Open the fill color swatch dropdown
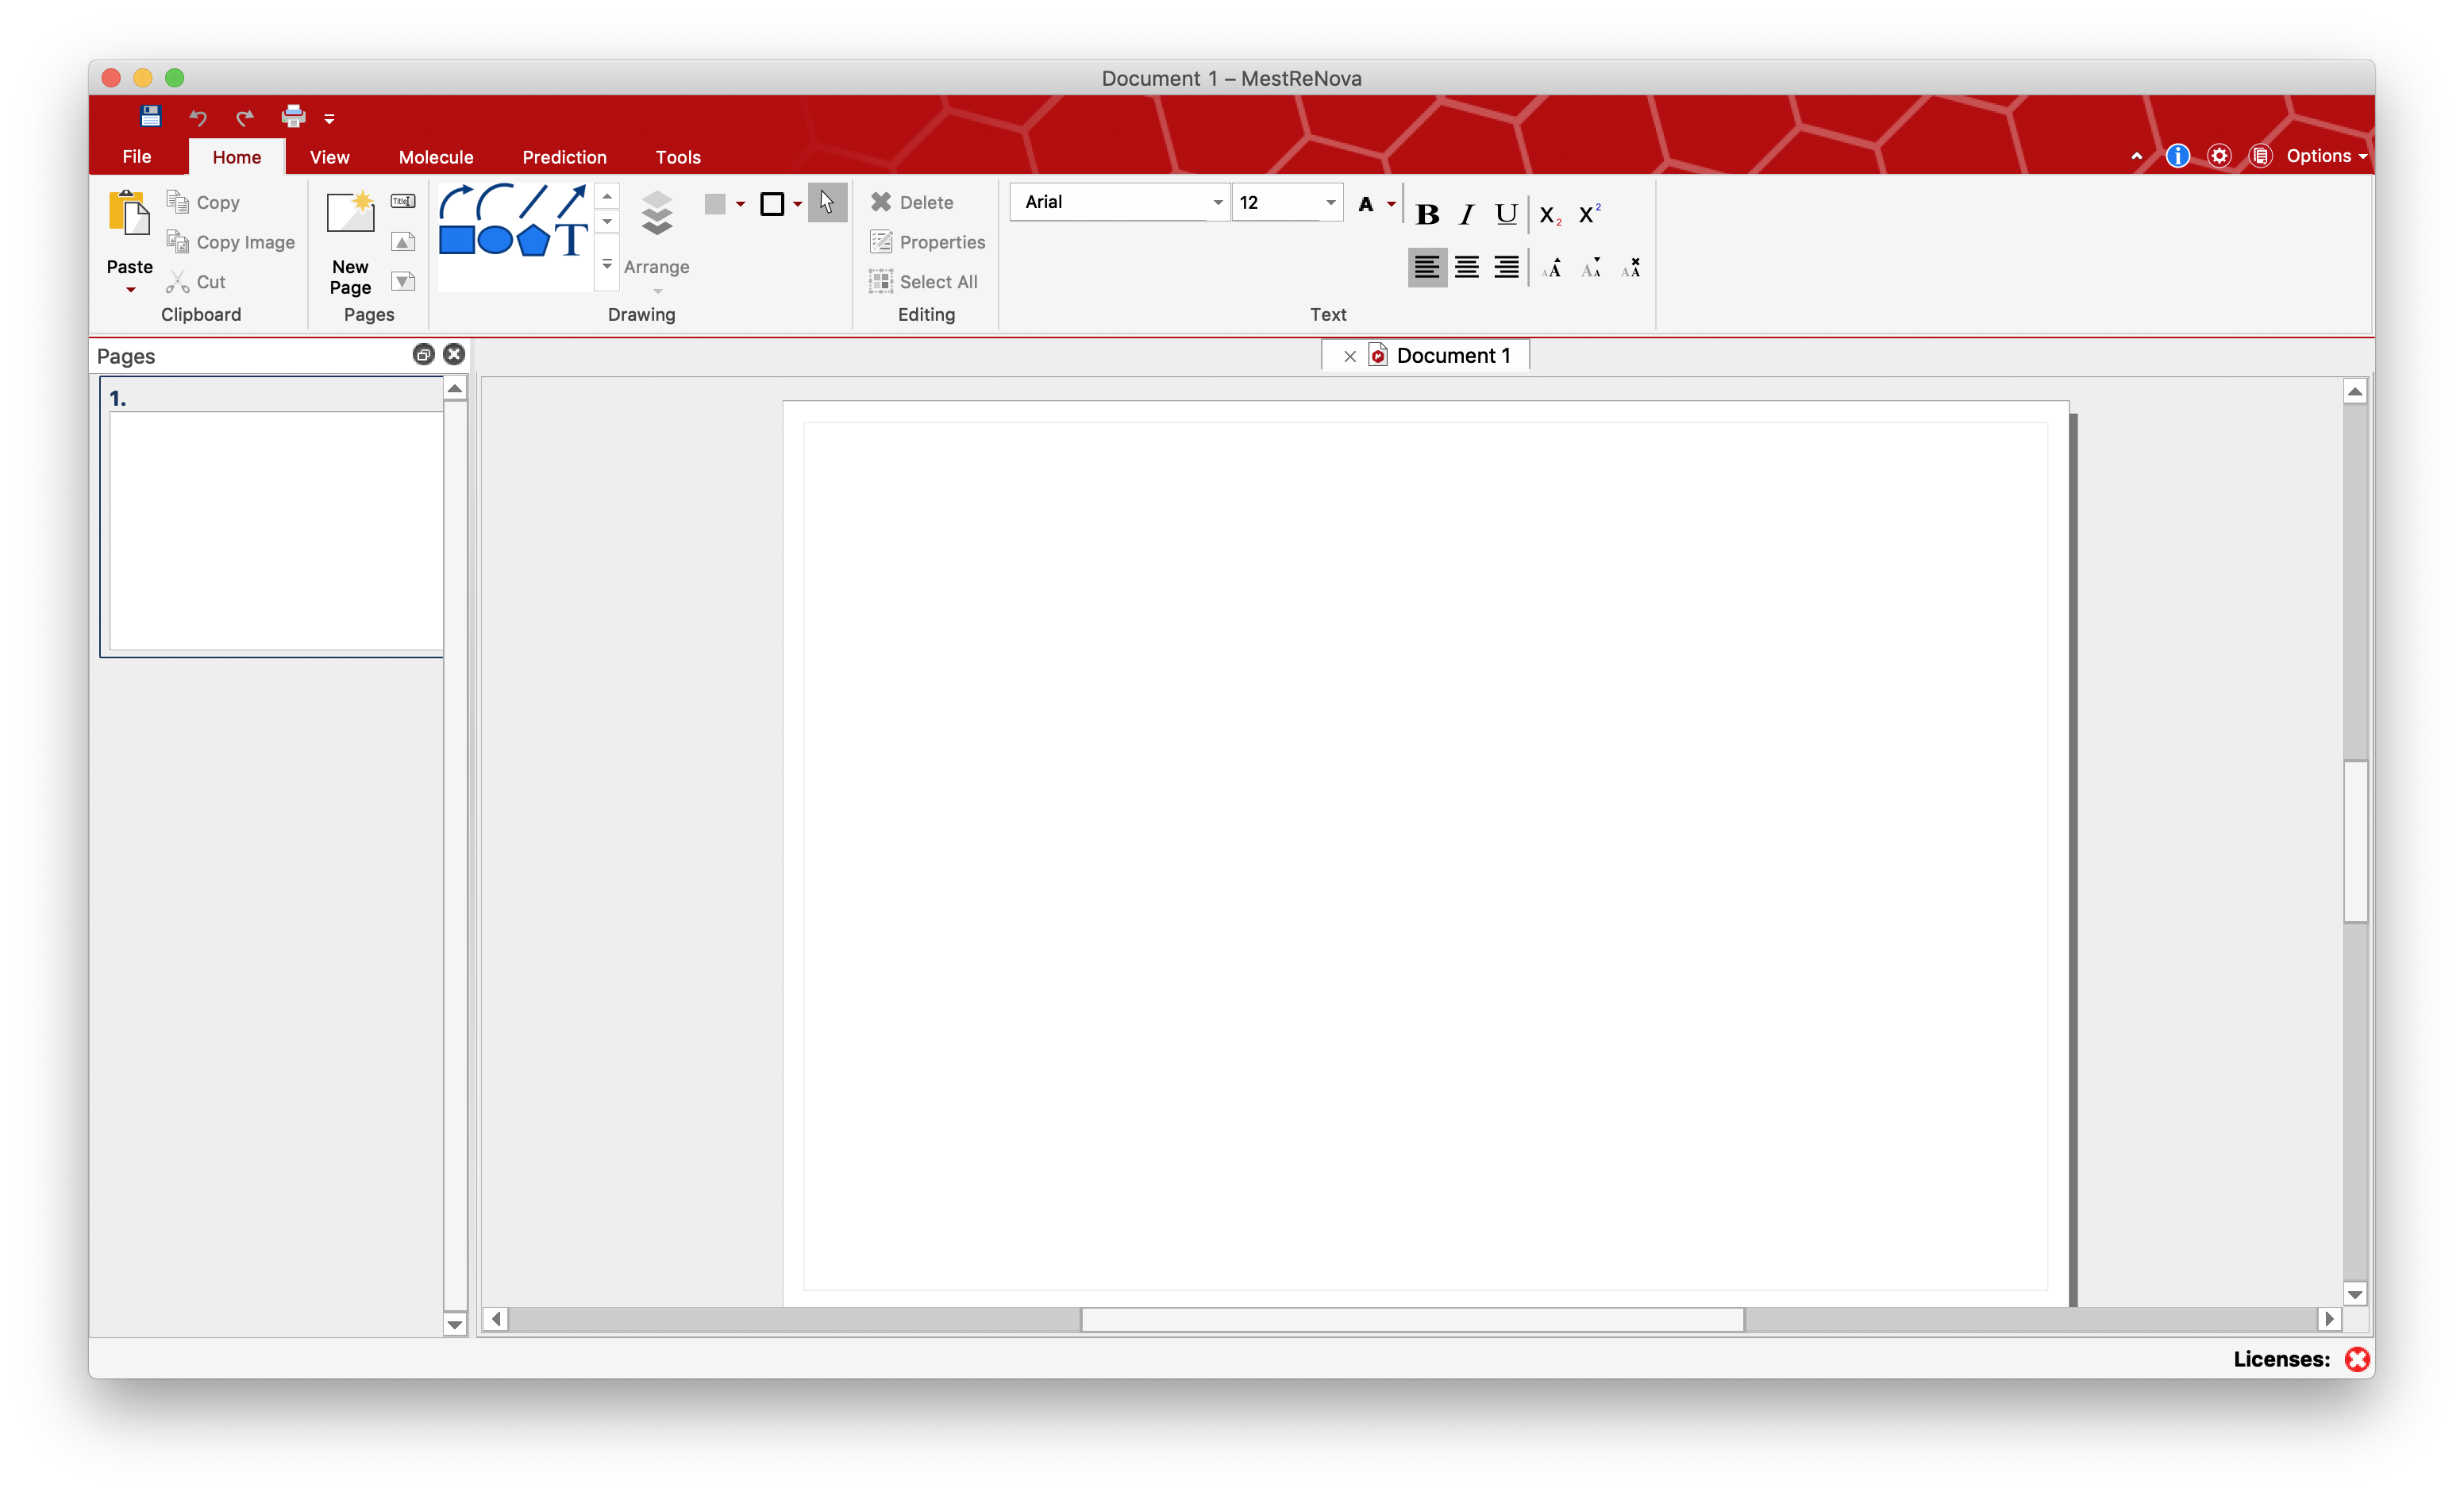Viewport: 2464px width, 1496px height. pos(740,204)
